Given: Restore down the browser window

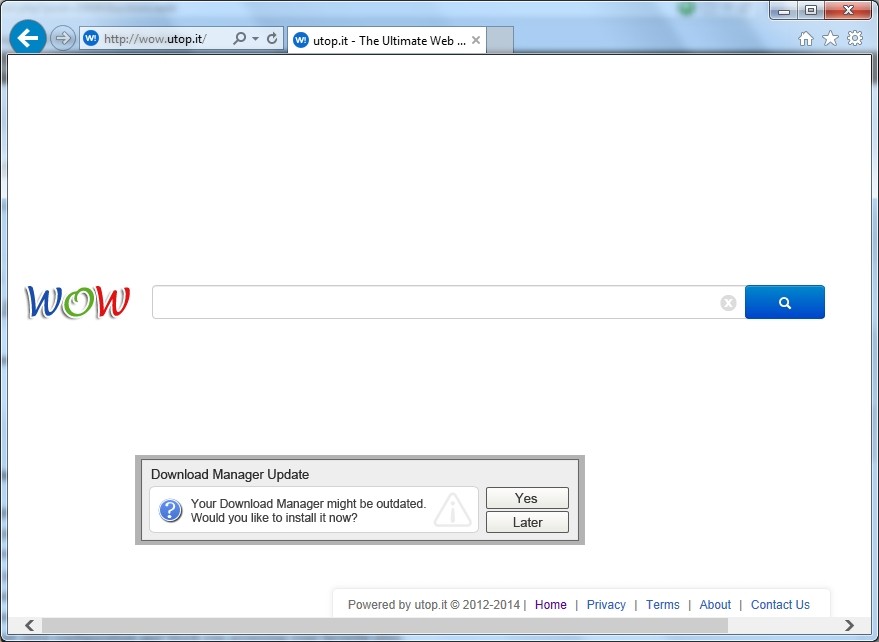Looking at the screenshot, I should (x=811, y=11).
